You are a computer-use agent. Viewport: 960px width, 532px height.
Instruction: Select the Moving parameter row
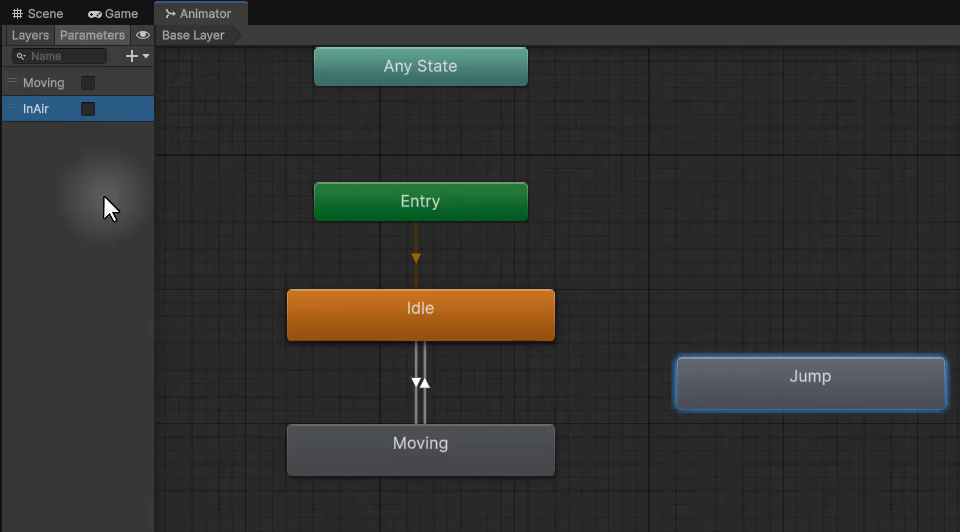click(x=78, y=83)
